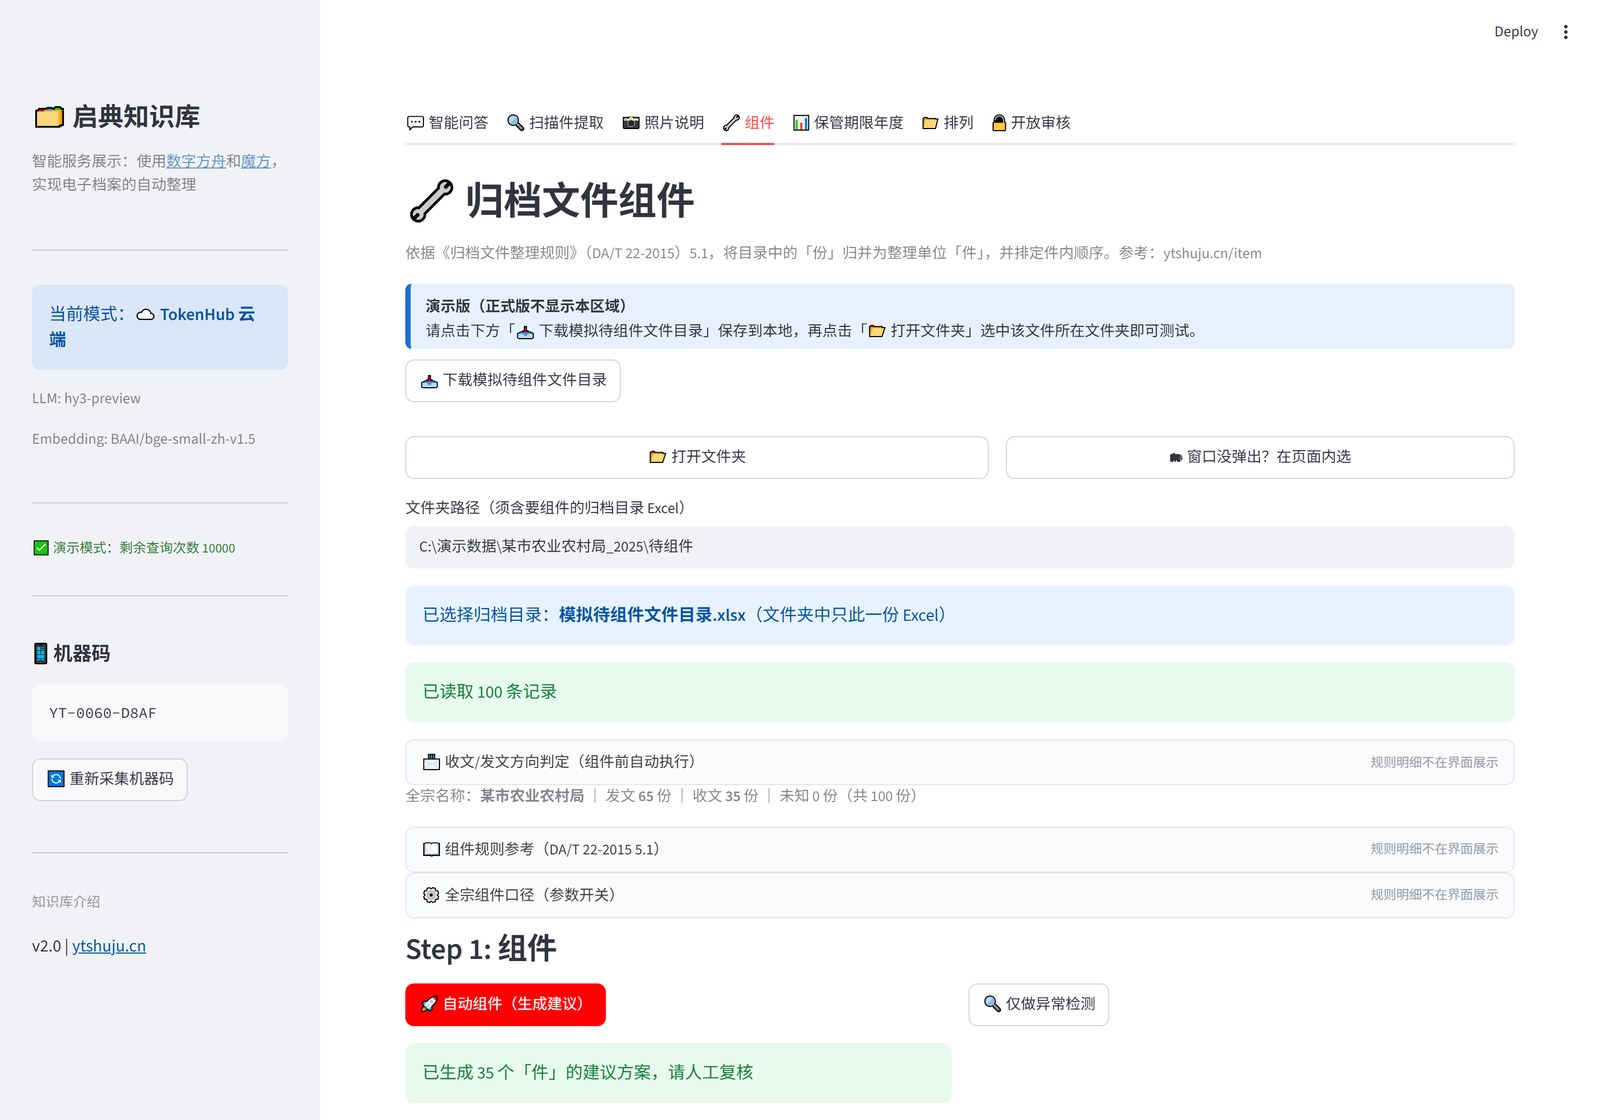
Task: Click the LLM: hy3-preview label
Action: [86, 399]
